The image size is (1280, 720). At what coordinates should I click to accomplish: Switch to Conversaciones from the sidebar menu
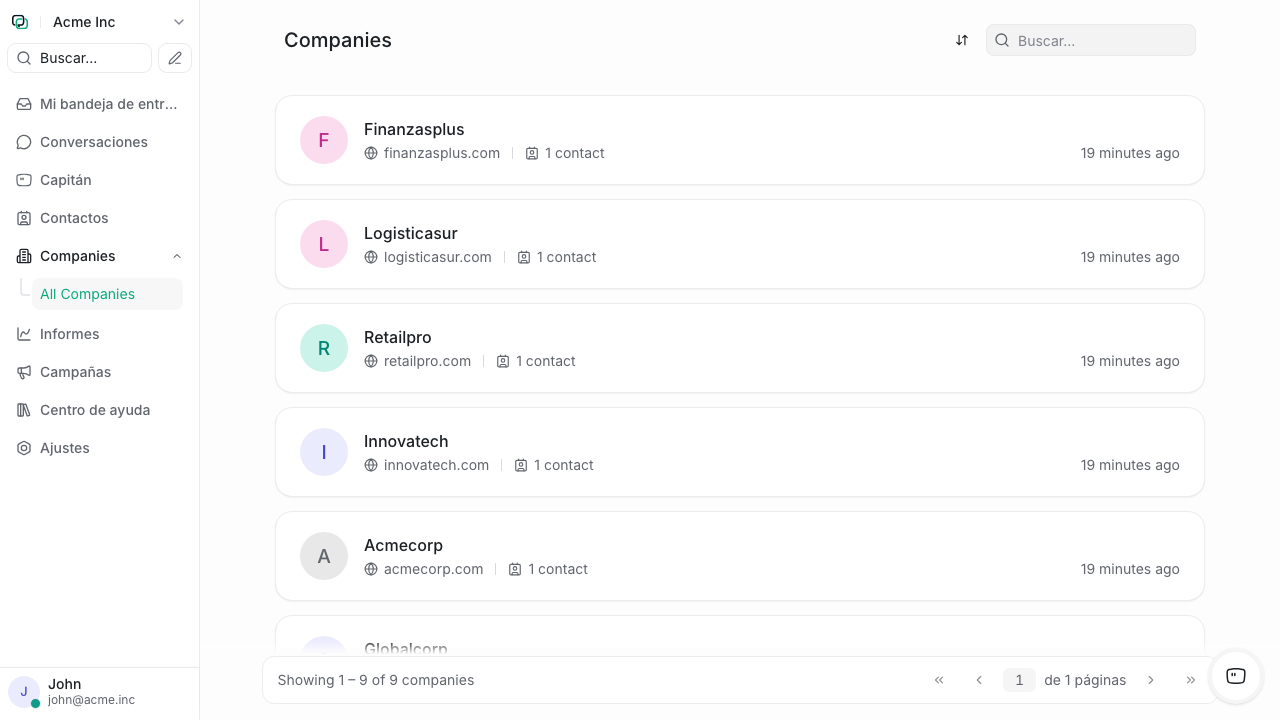[94, 142]
